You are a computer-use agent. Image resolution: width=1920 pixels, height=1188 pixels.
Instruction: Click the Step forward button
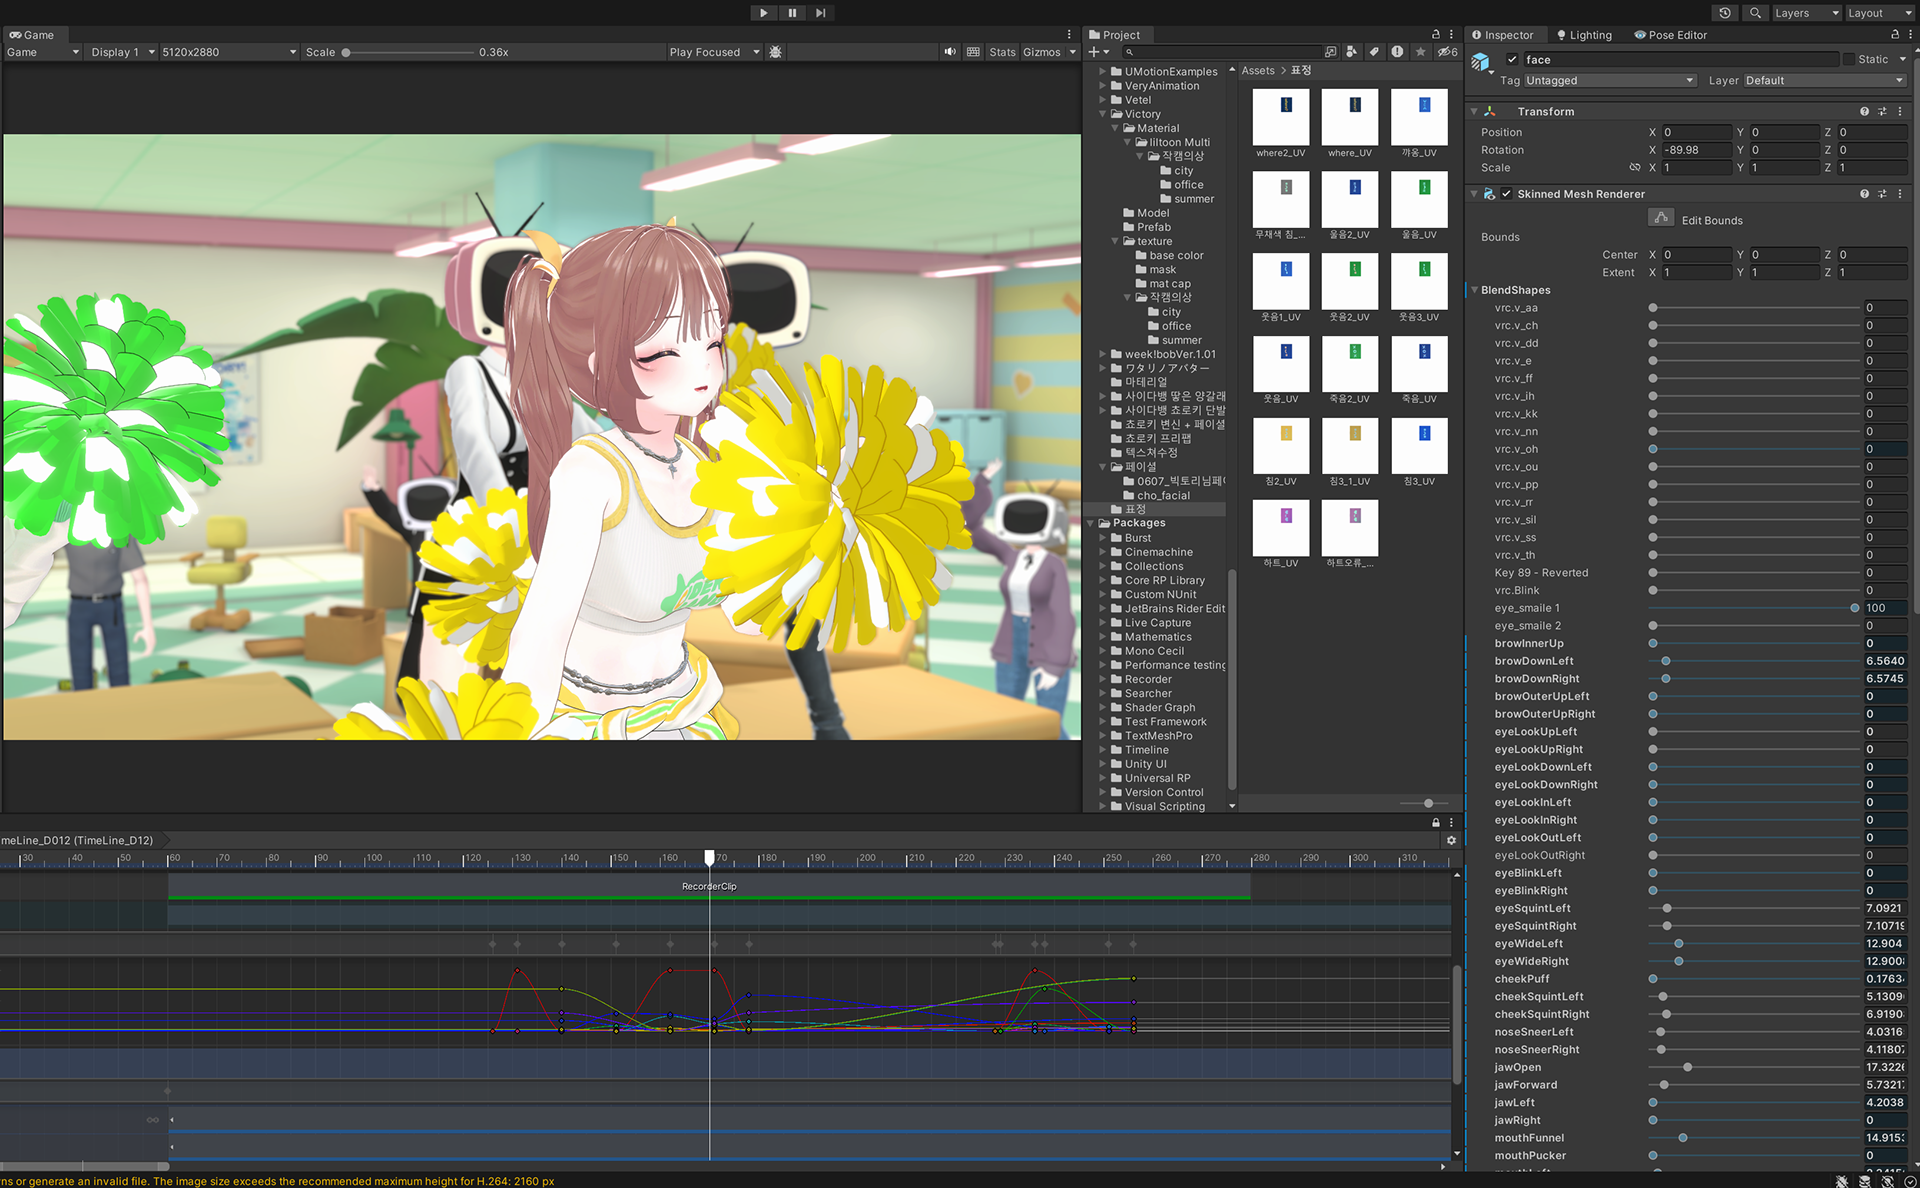(820, 13)
